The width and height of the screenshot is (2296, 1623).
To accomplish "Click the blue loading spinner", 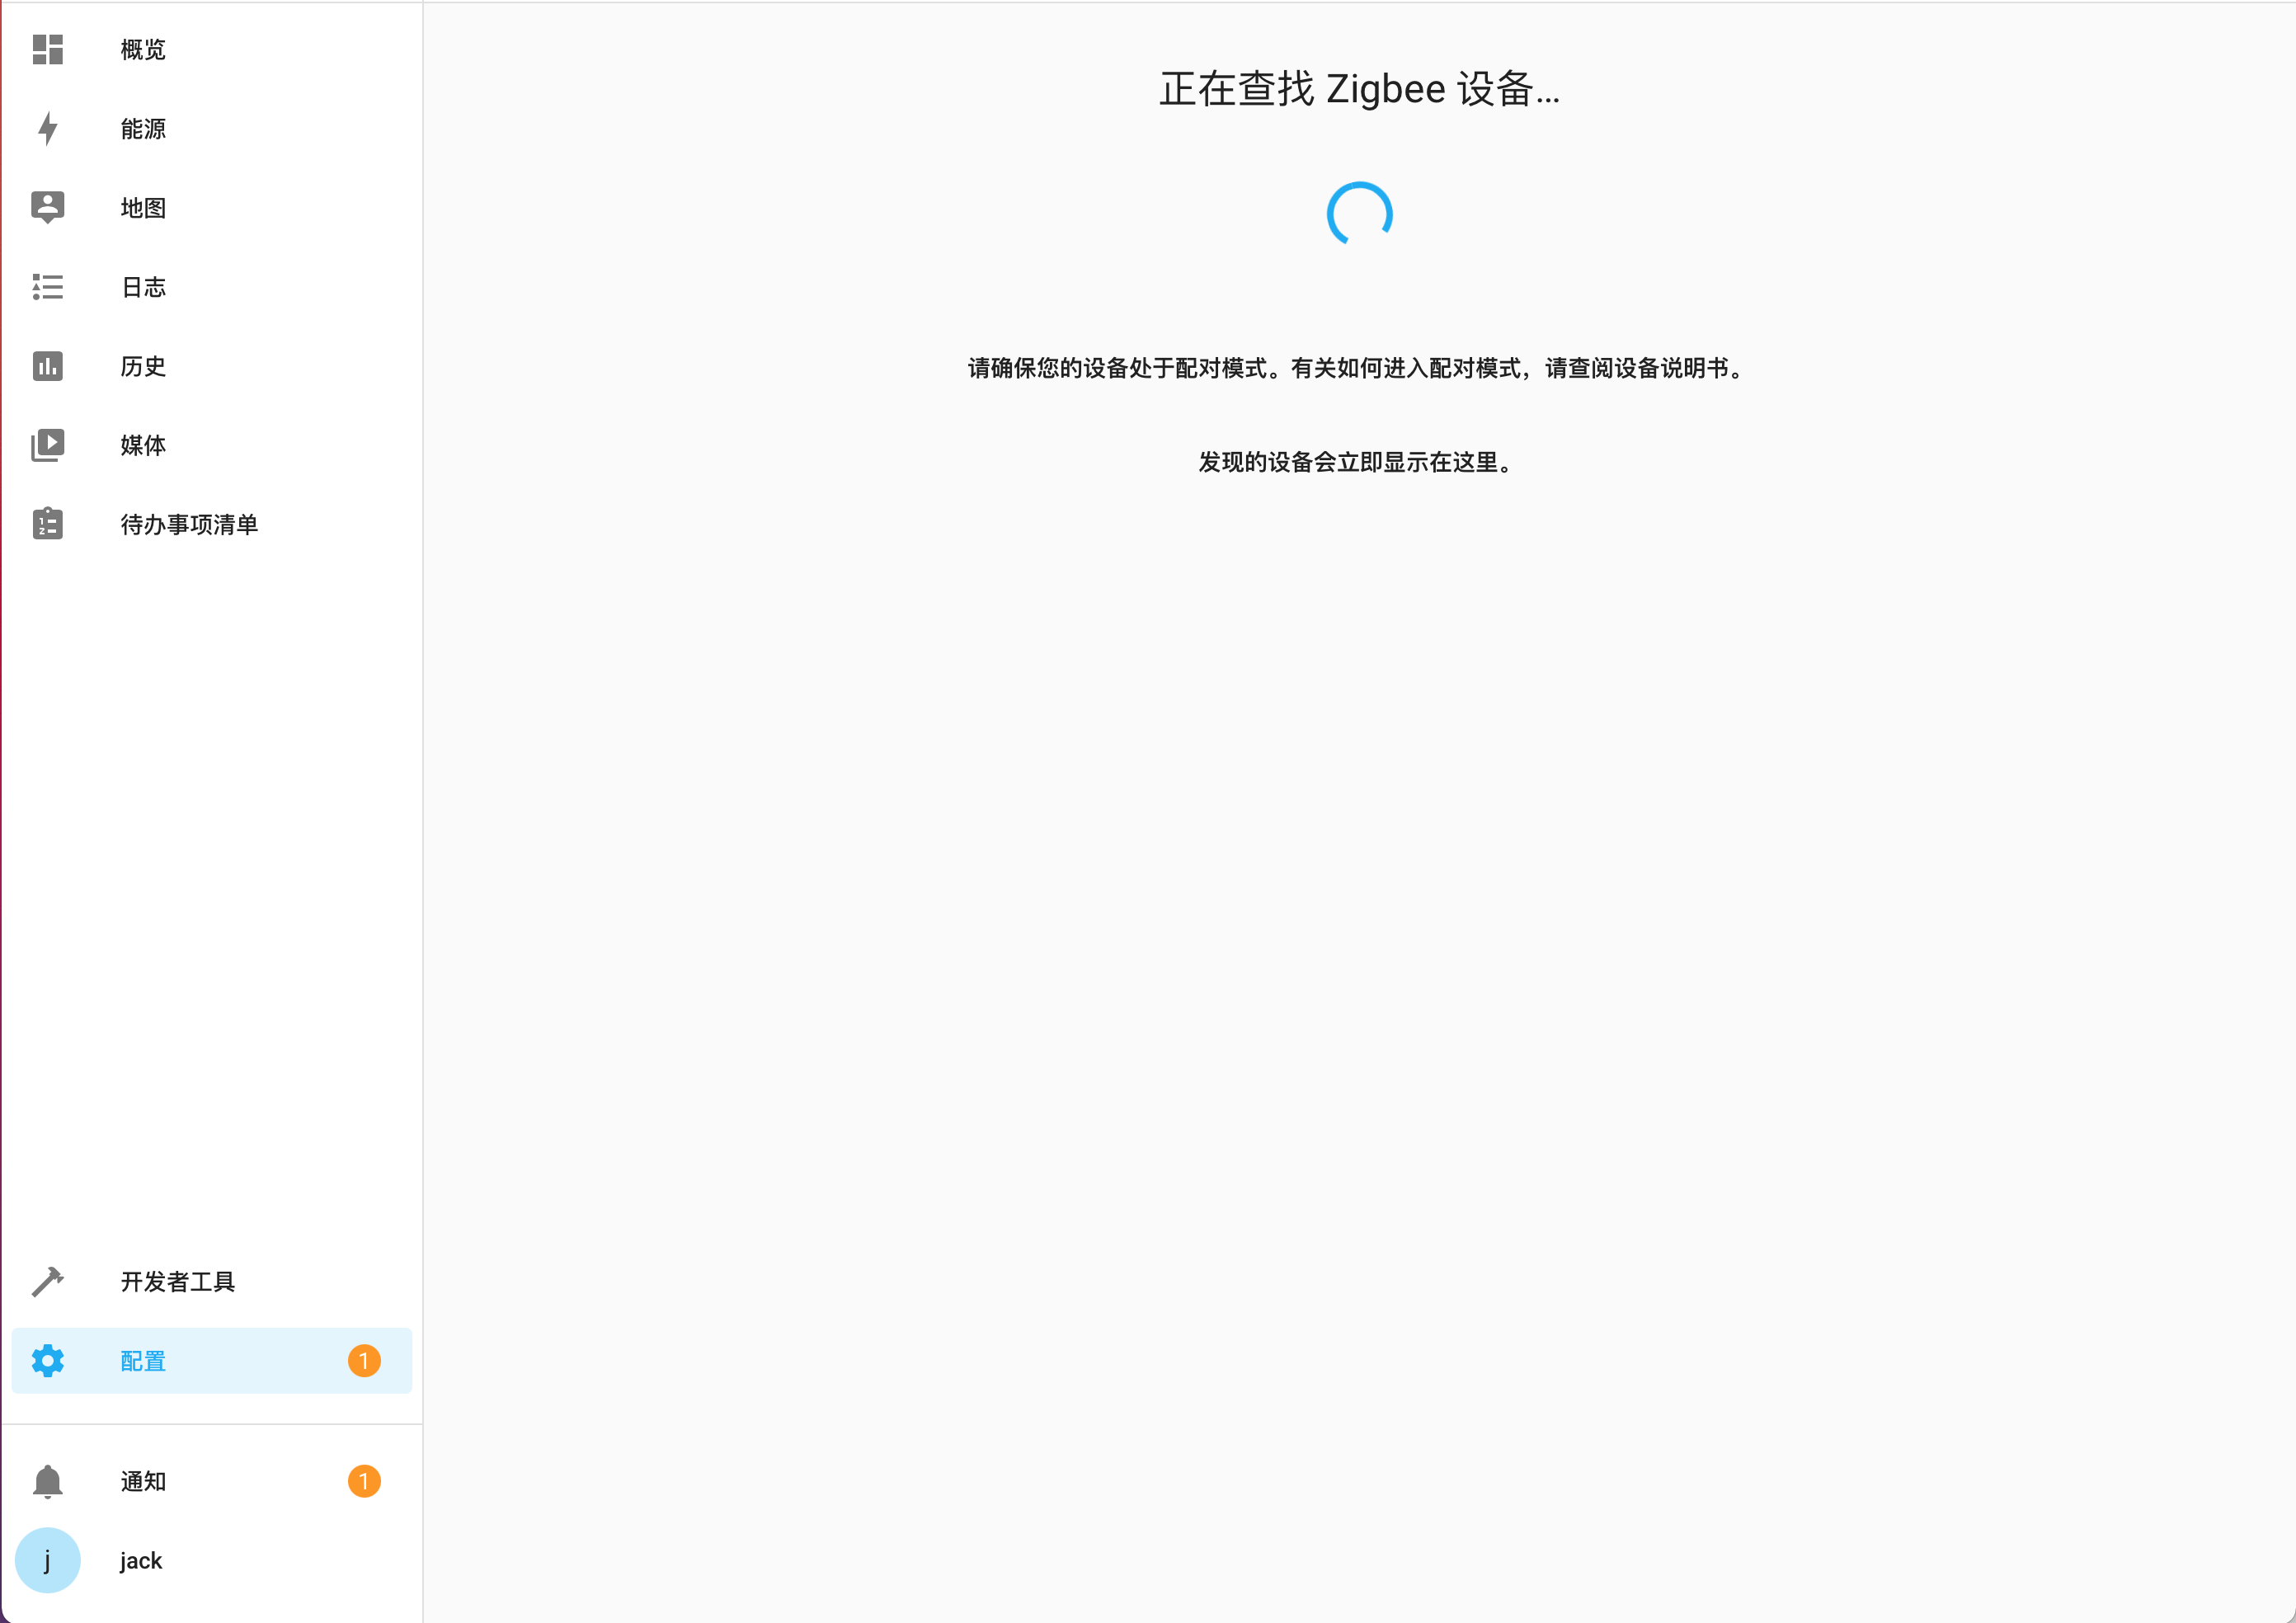I will pos(1359,214).
